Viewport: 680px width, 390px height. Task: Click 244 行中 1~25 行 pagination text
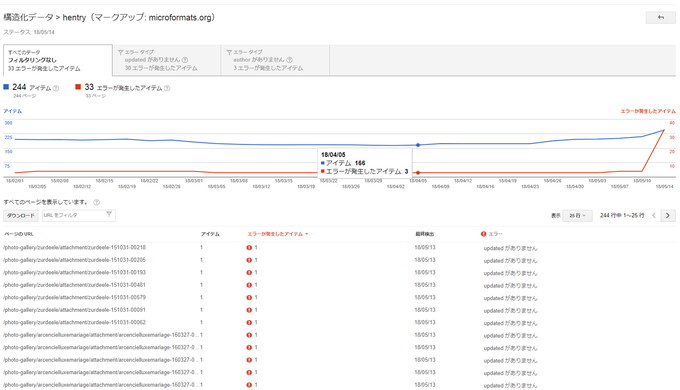click(x=622, y=216)
